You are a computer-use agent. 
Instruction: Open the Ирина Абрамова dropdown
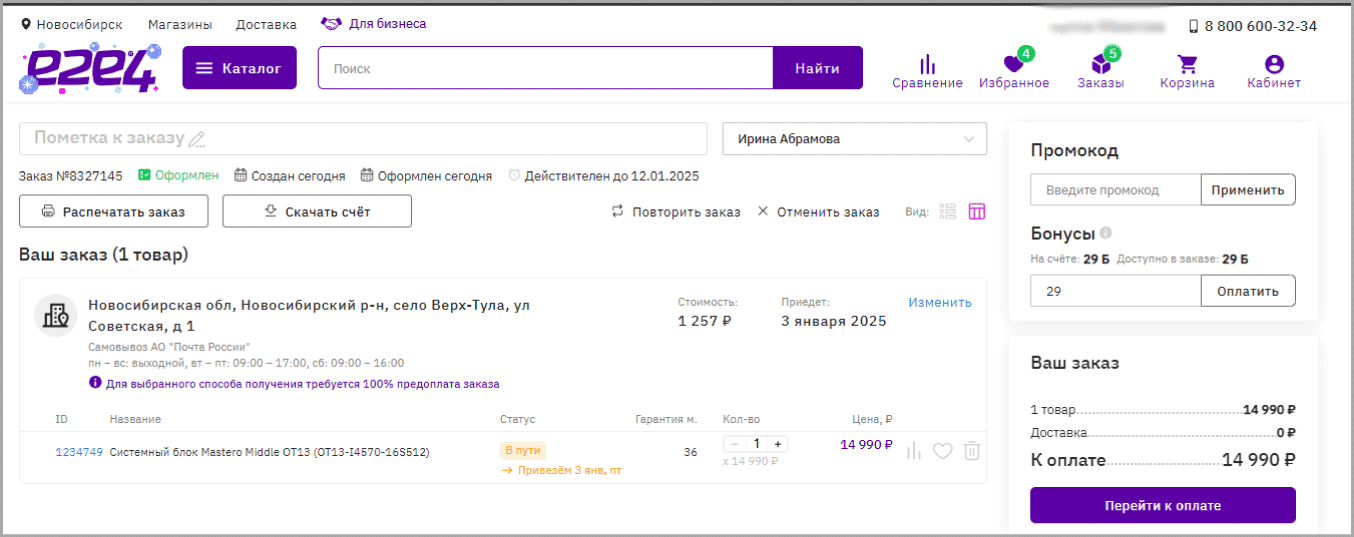tap(854, 139)
